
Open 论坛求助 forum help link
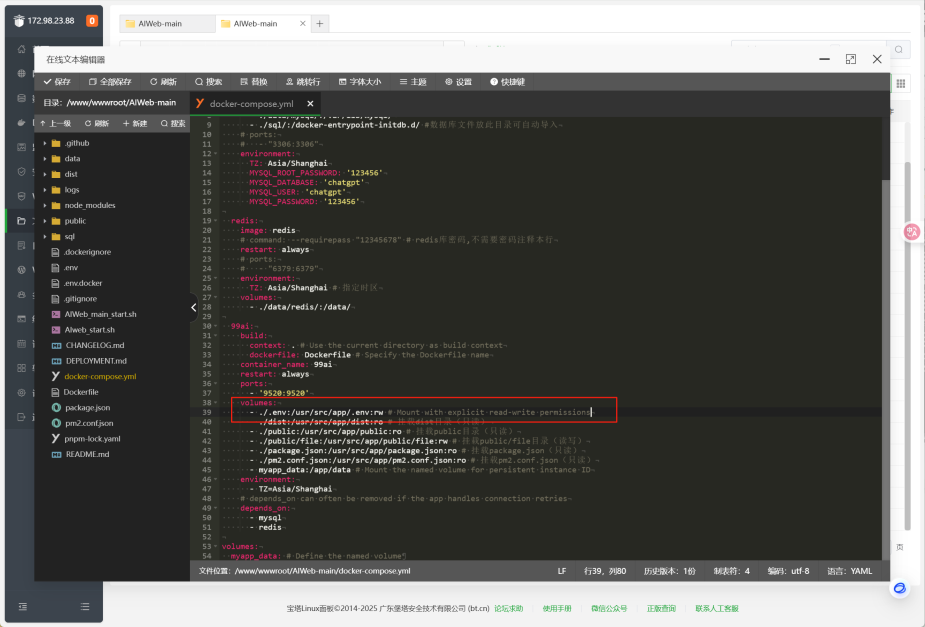(509, 609)
